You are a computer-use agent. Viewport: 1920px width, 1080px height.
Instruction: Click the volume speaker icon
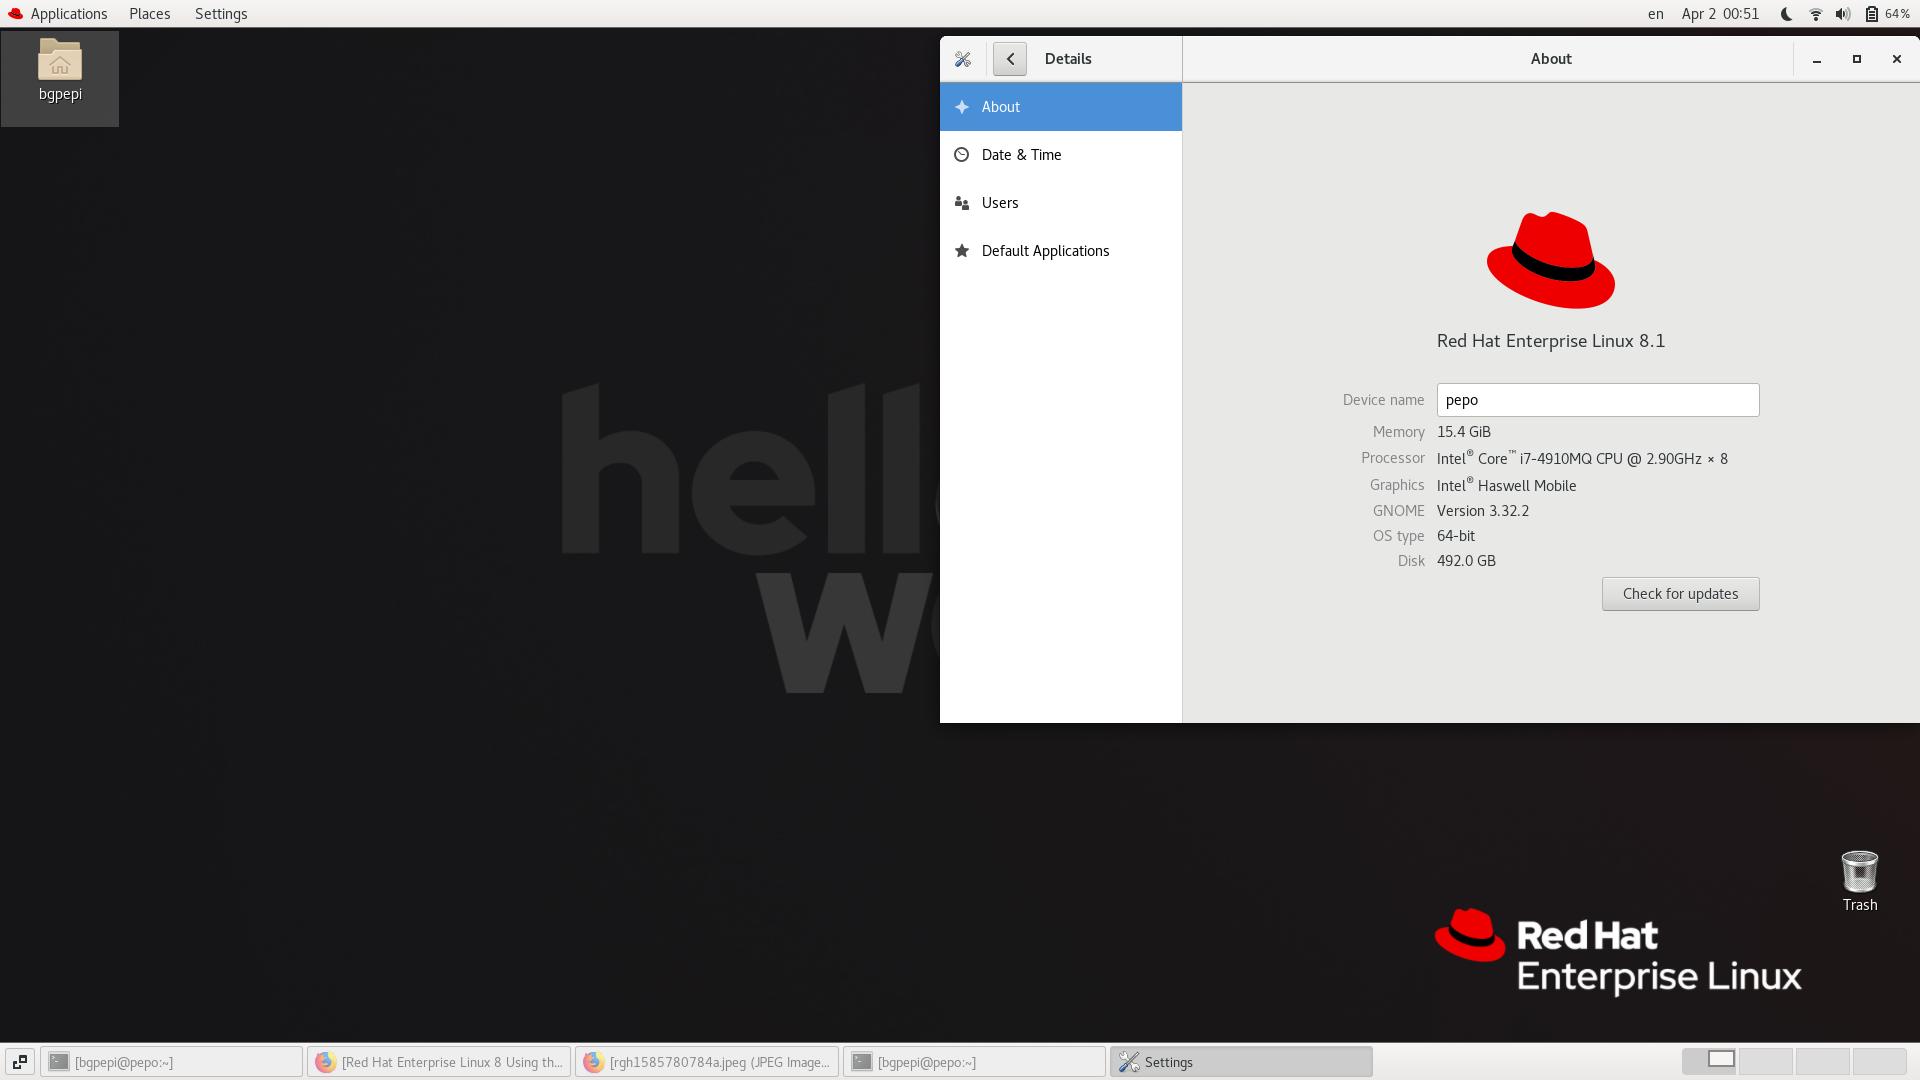pyautogui.click(x=1843, y=14)
